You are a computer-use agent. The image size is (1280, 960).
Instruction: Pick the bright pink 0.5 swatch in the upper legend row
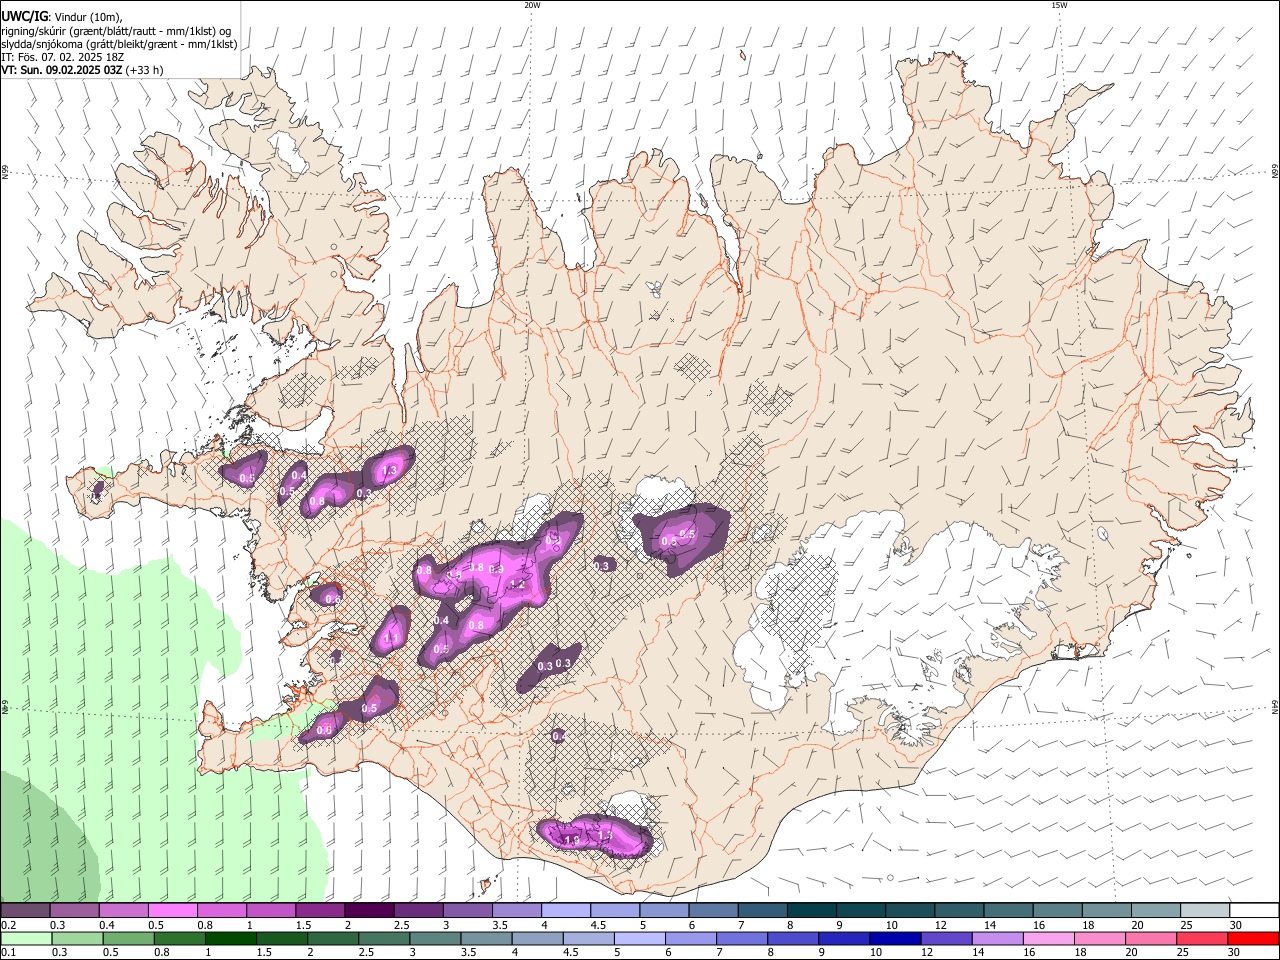(172, 911)
